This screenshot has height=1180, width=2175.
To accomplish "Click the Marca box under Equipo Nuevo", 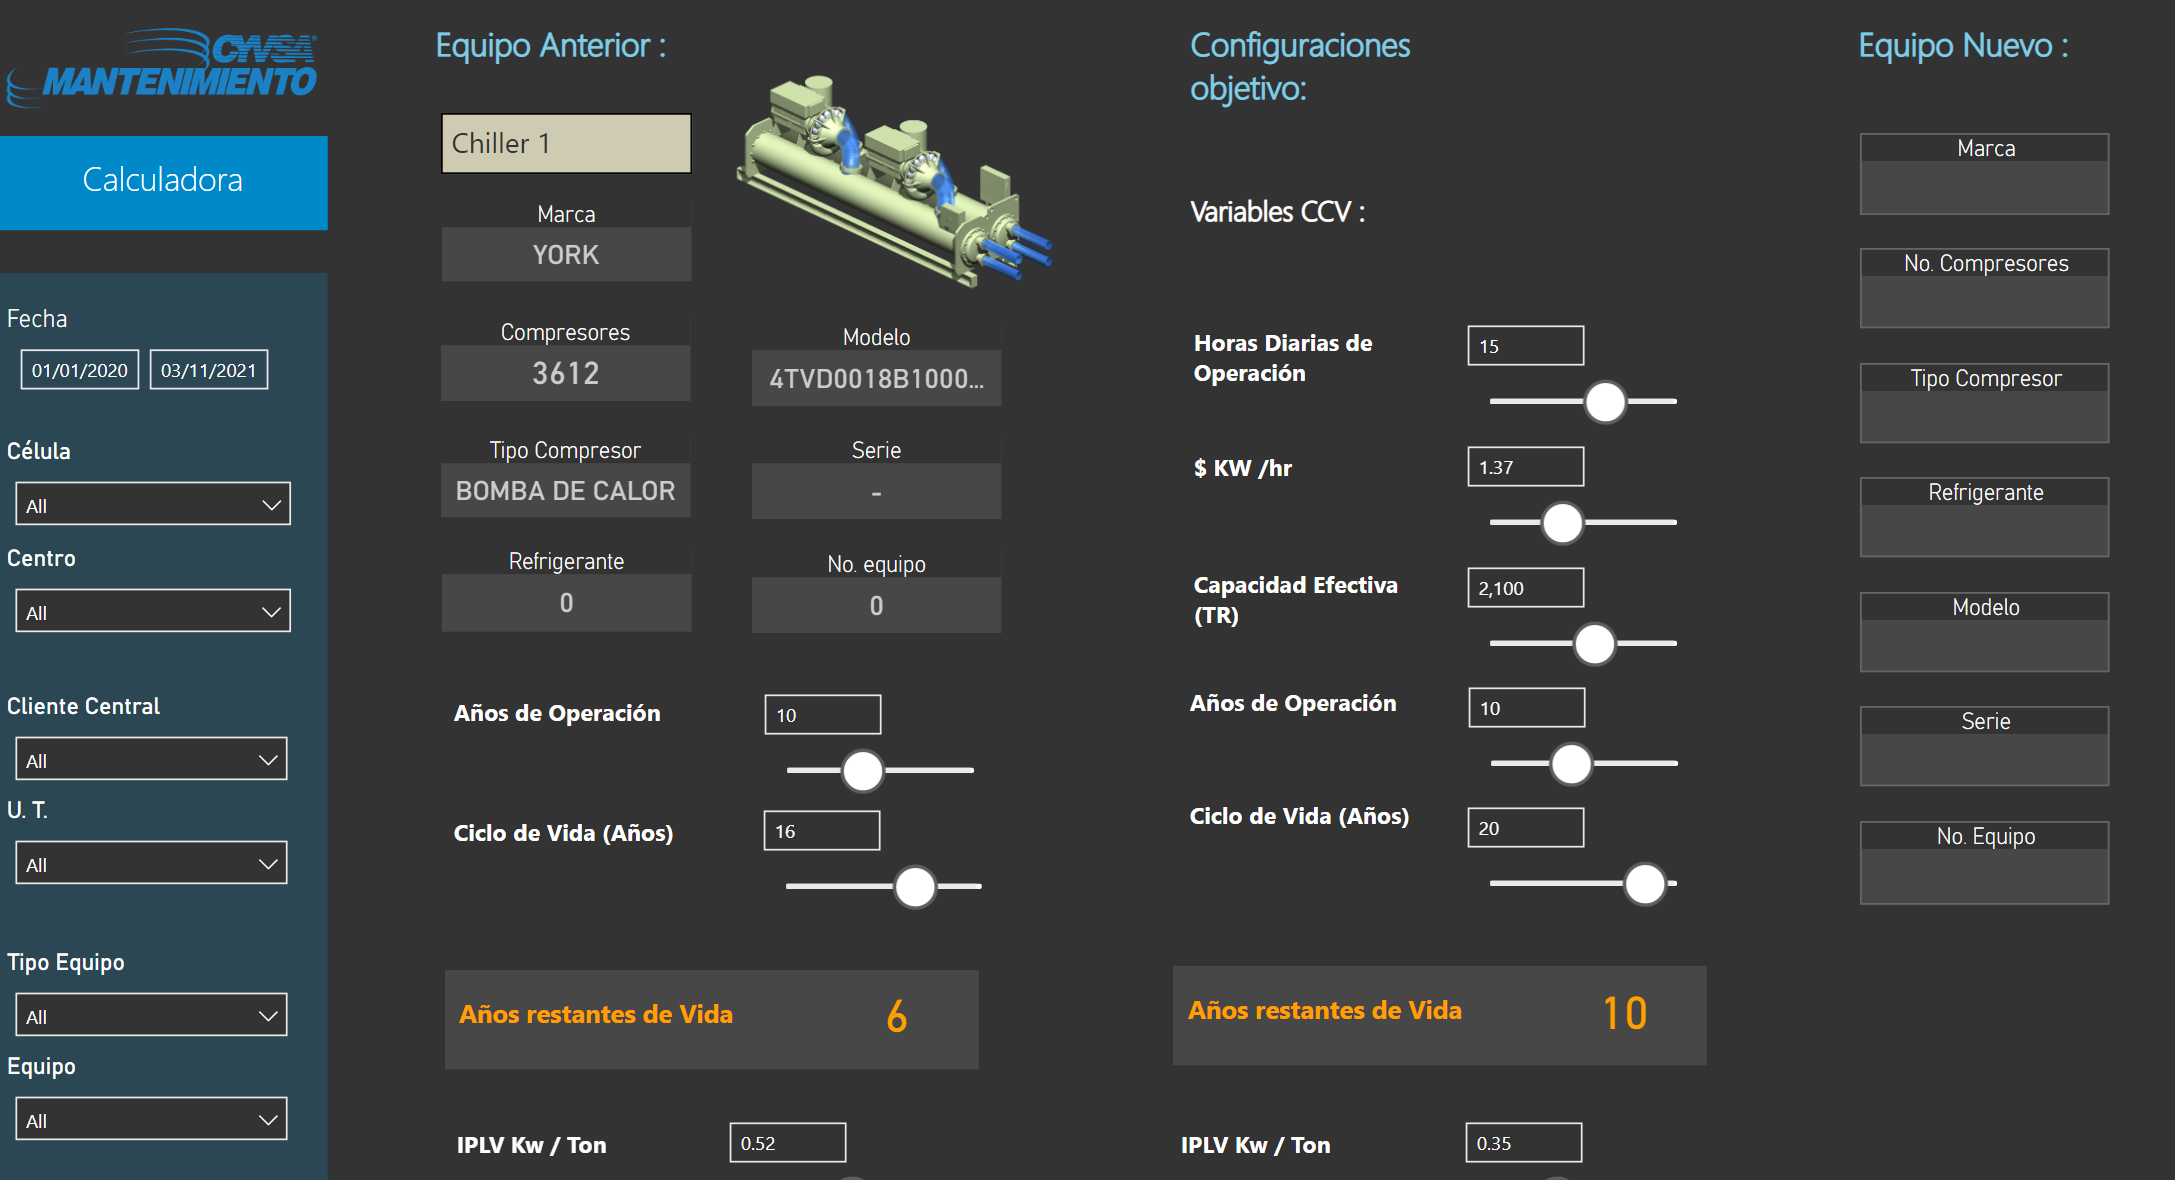I will coord(1983,174).
